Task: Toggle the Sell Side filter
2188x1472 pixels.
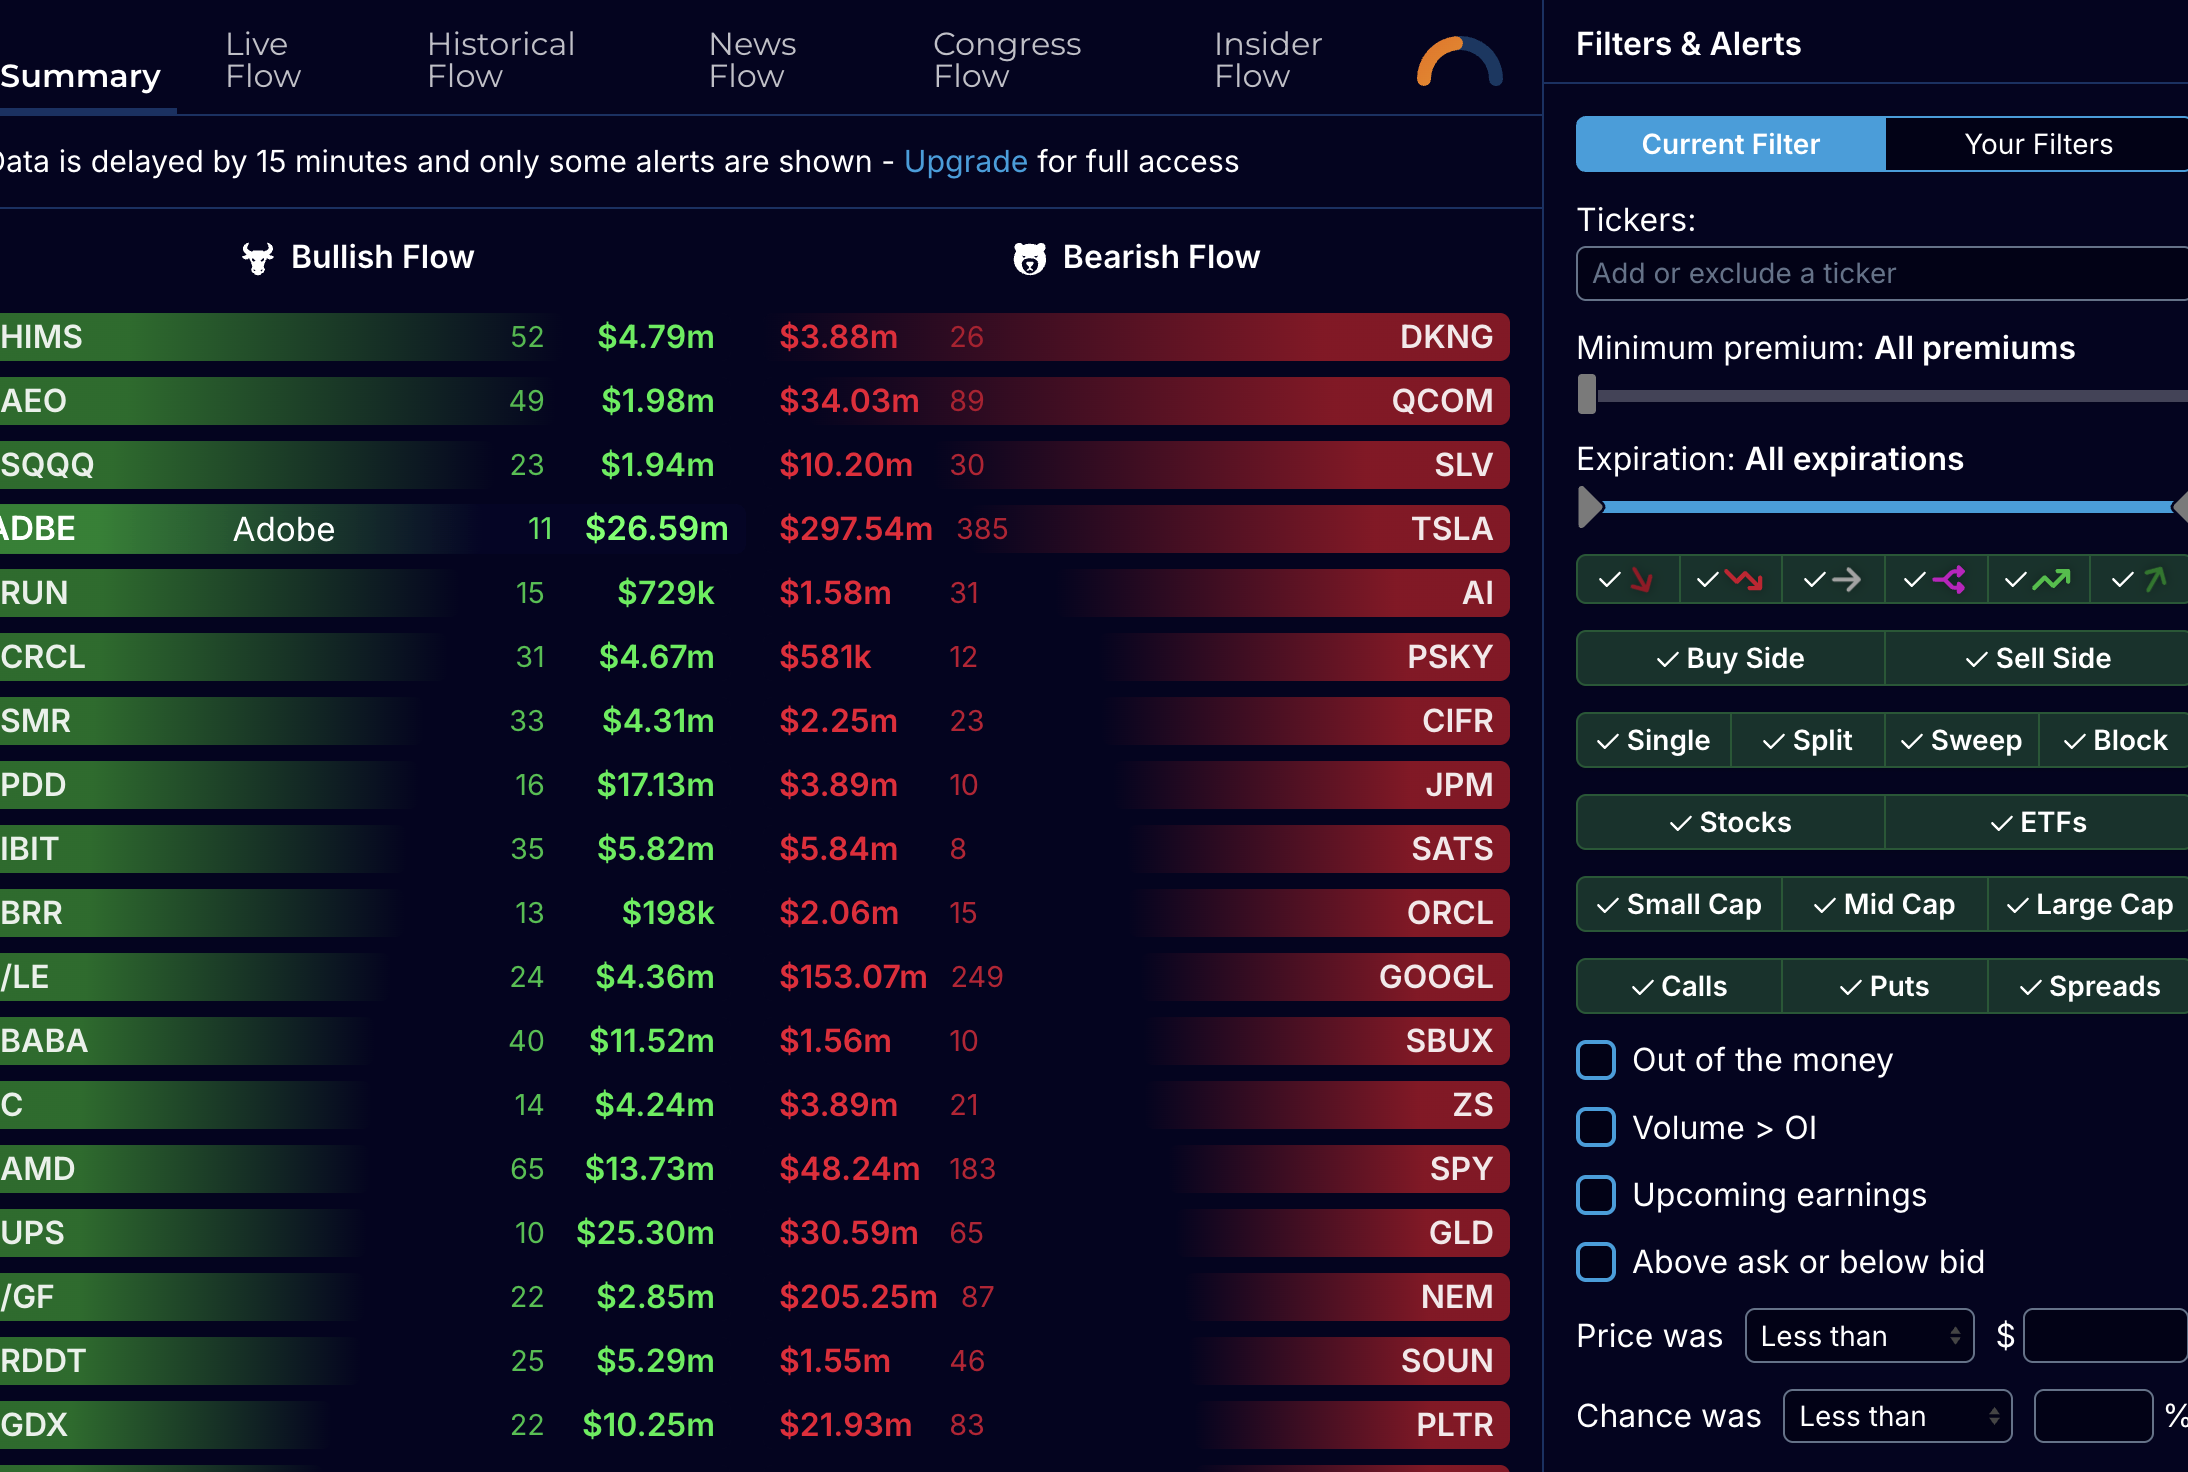Action: click(x=2037, y=658)
